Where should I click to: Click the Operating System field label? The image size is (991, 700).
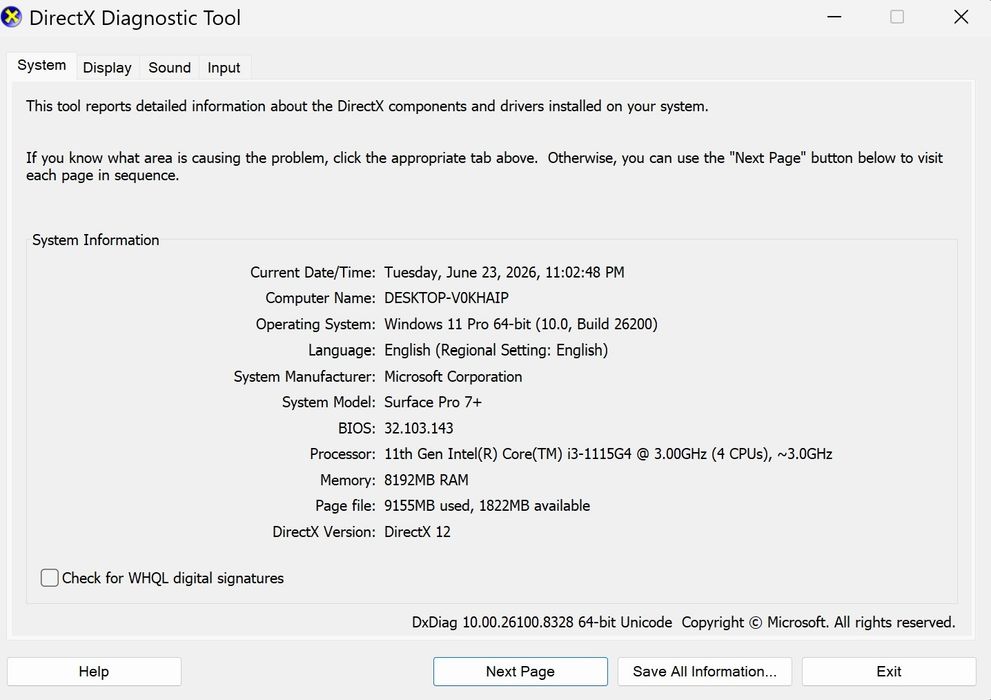(315, 324)
